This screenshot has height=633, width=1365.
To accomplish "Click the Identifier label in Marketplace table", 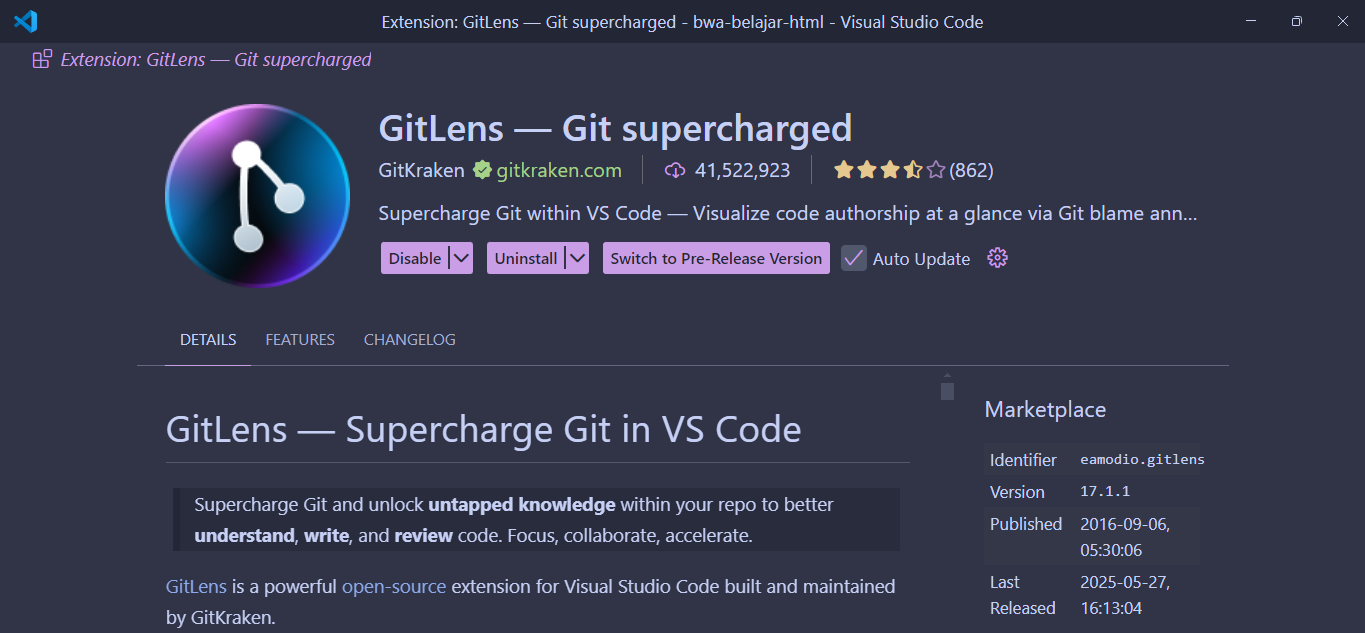I will [1023, 460].
